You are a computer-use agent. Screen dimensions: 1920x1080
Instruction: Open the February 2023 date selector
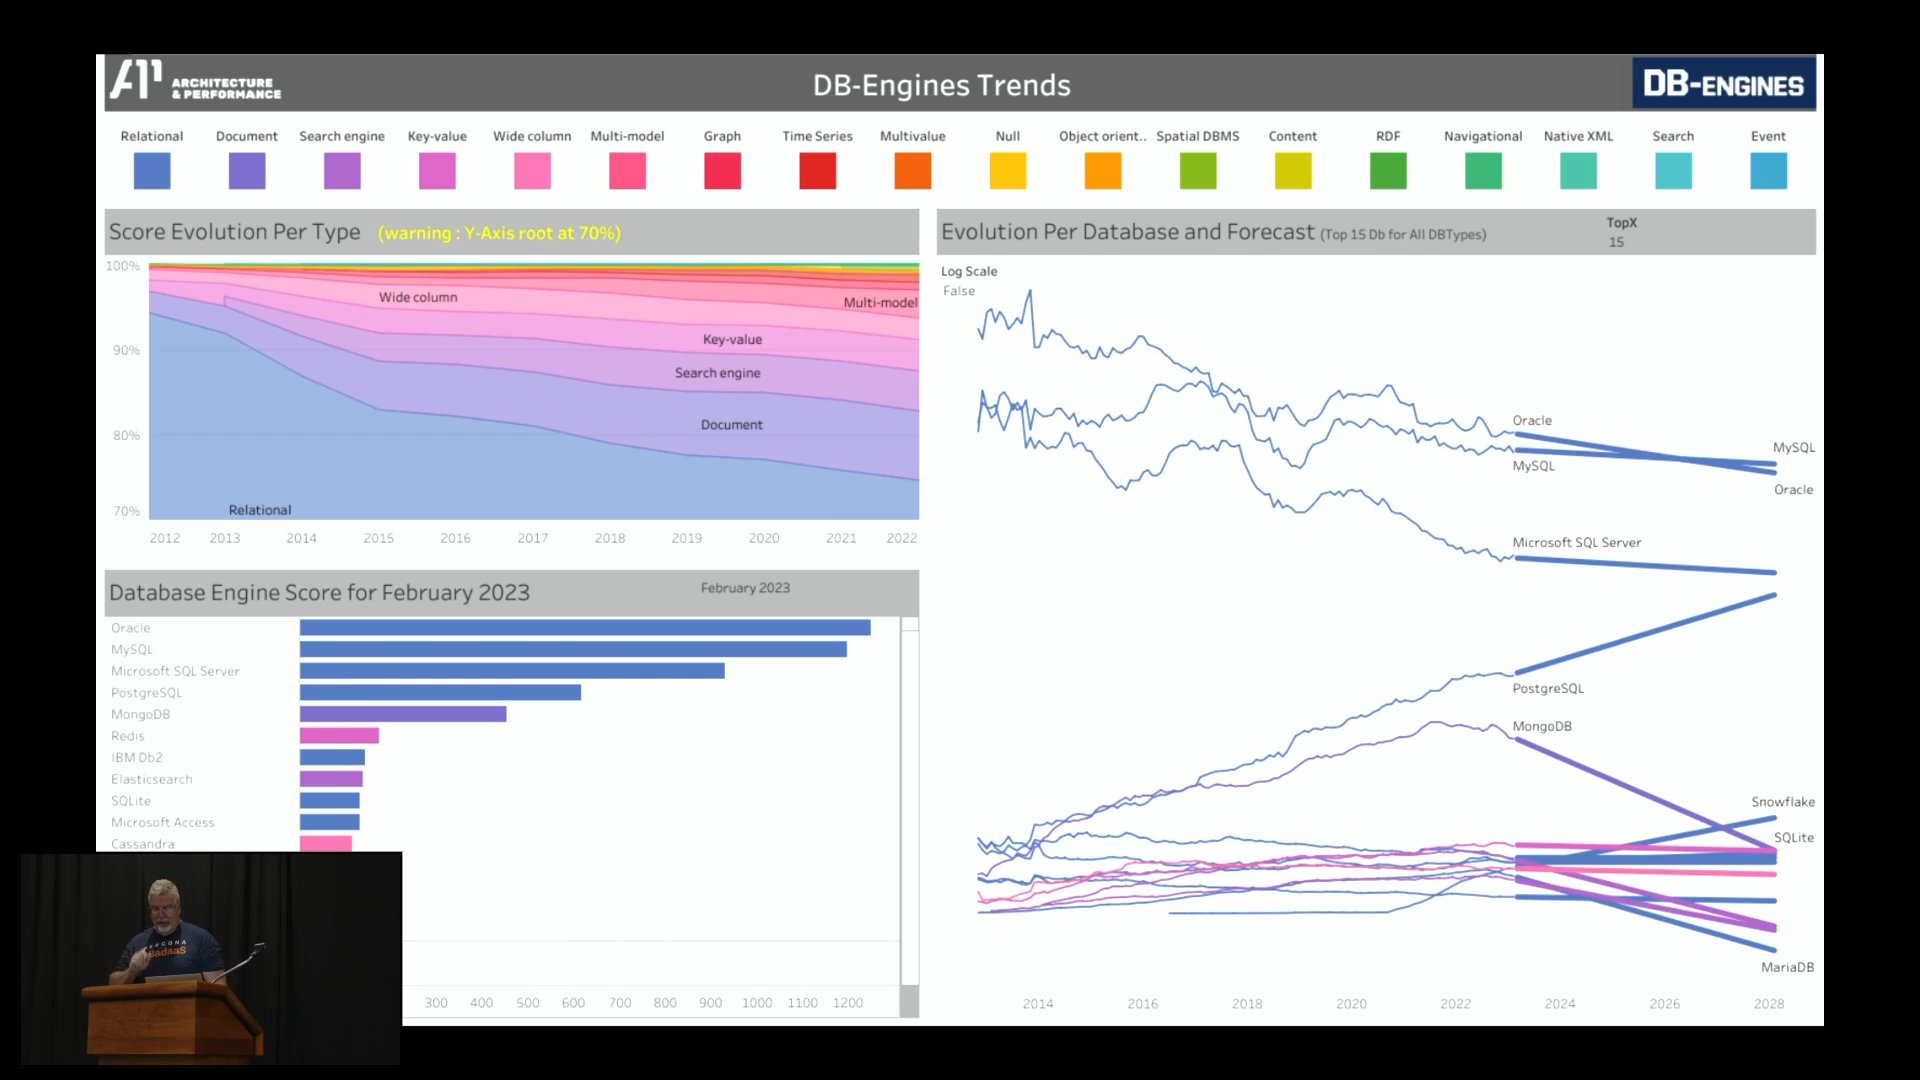[x=745, y=588]
